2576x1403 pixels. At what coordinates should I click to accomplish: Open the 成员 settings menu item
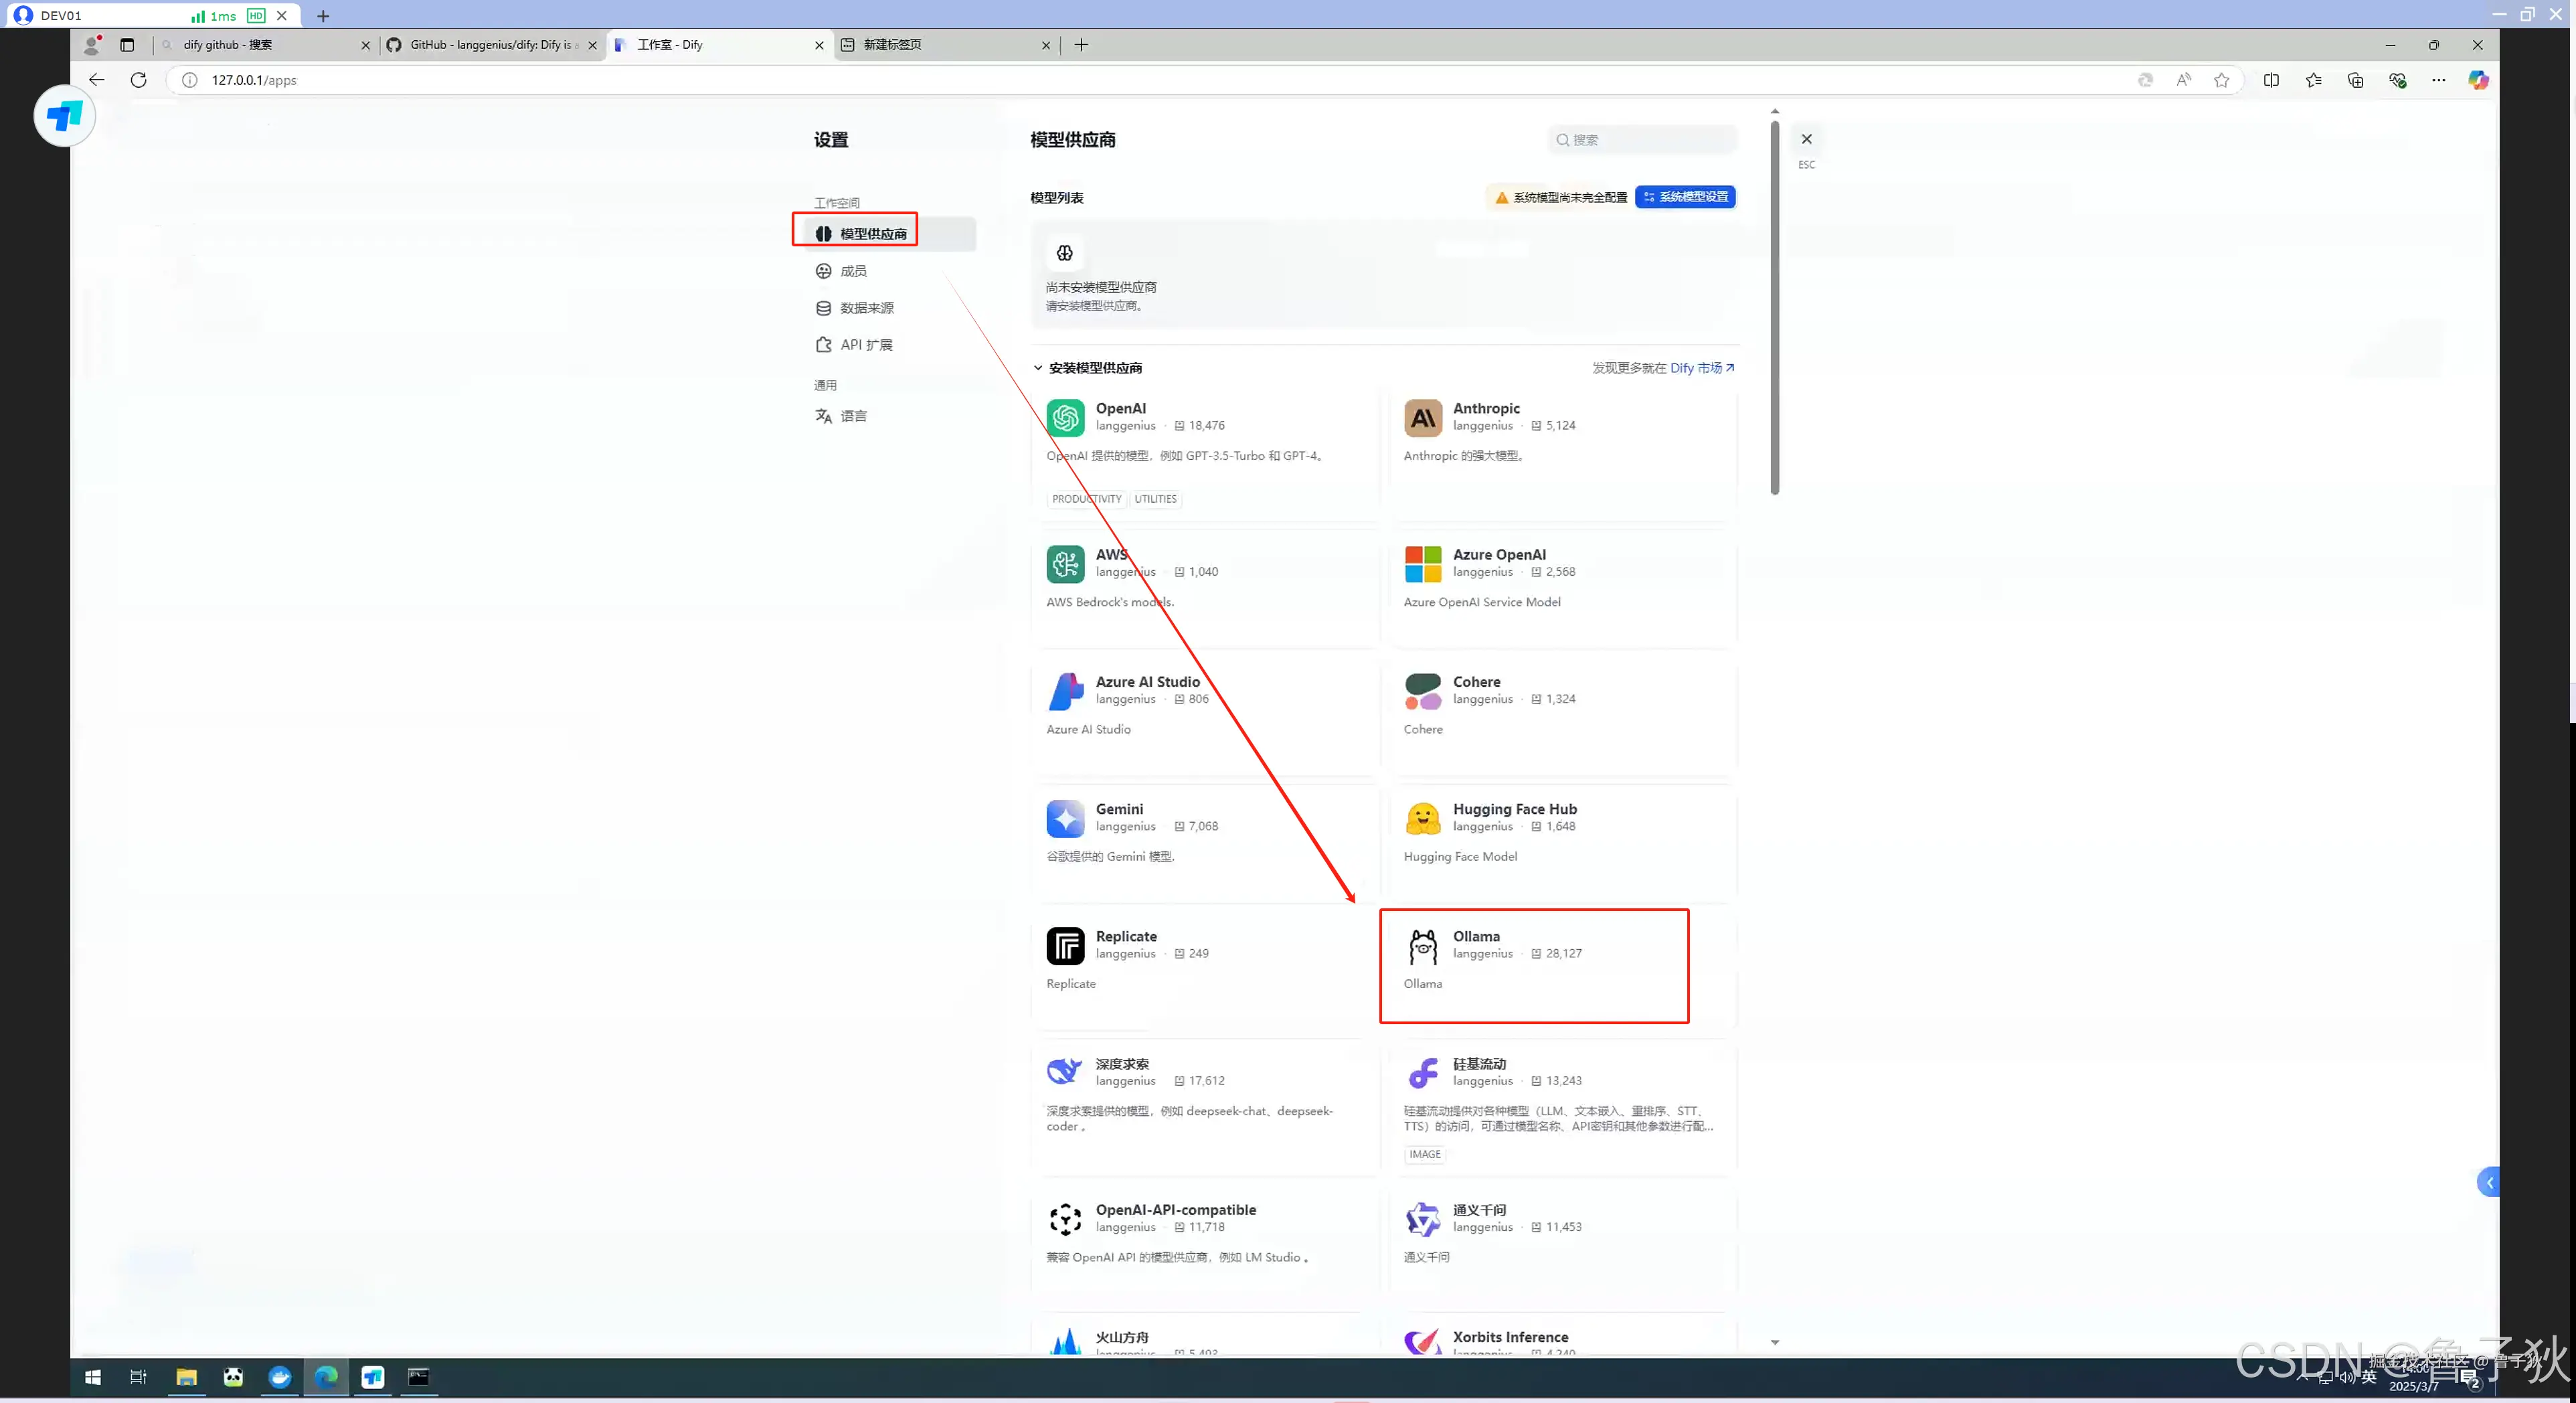[853, 271]
